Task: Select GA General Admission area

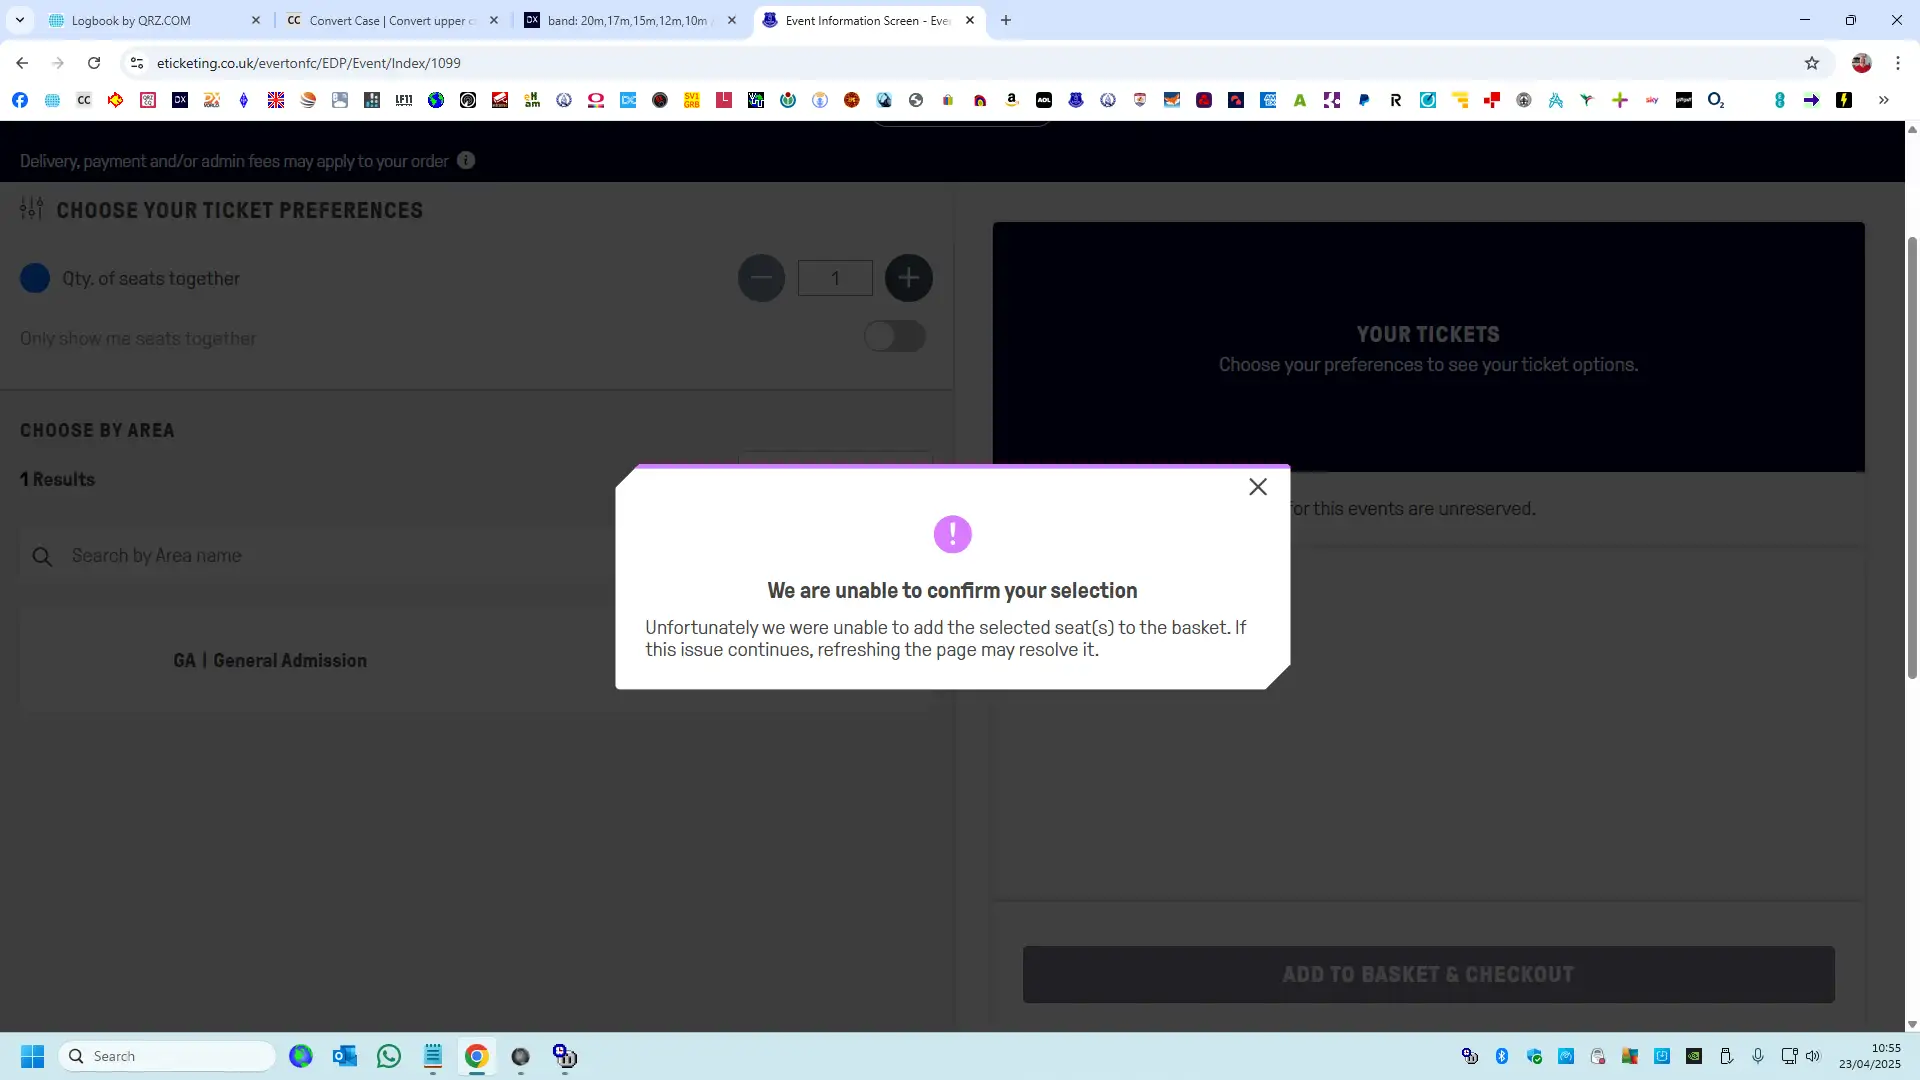Action: pos(270,661)
